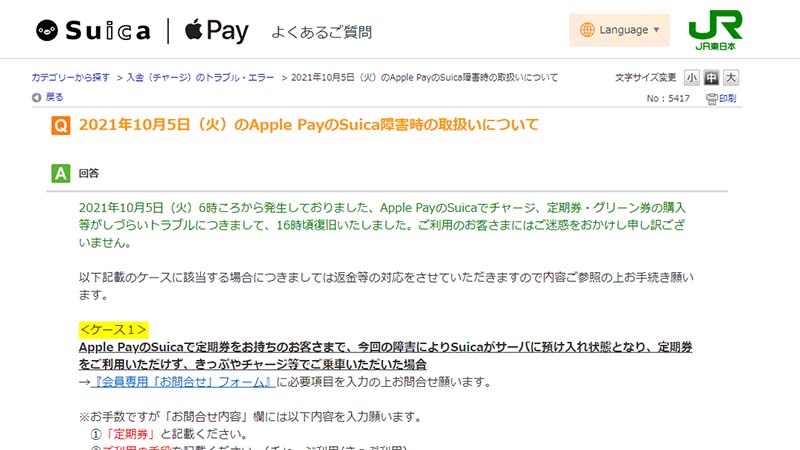The height and width of the screenshot is (450, 800).
Task: Click the No：5417 article number
Action: (x=668, y=98)
